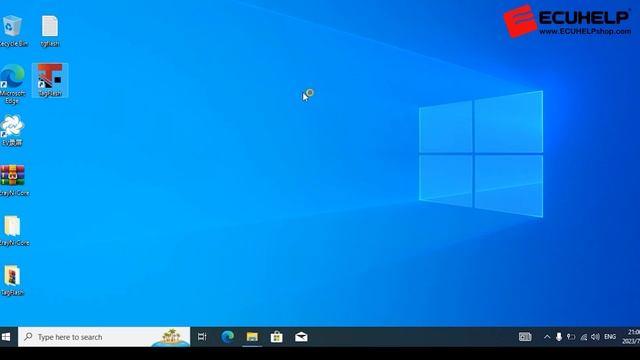Viewport: 640px width, 360px height.
Task: Expand the hidden system tray icons chevron
Action: click(547, 337)
